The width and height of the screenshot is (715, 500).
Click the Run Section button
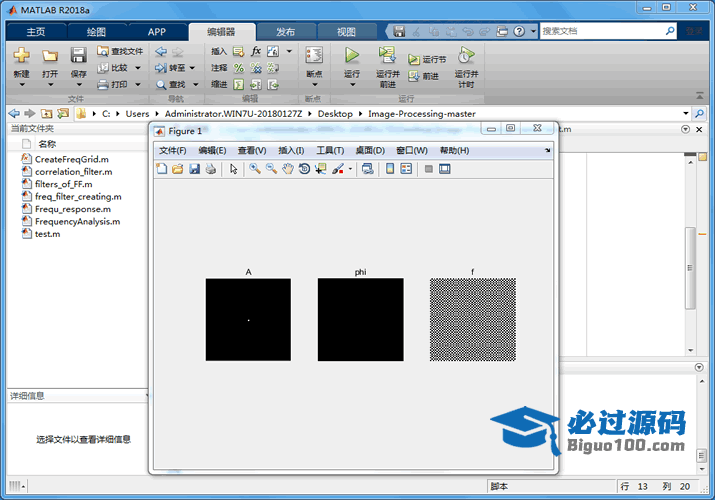point(427,60)
